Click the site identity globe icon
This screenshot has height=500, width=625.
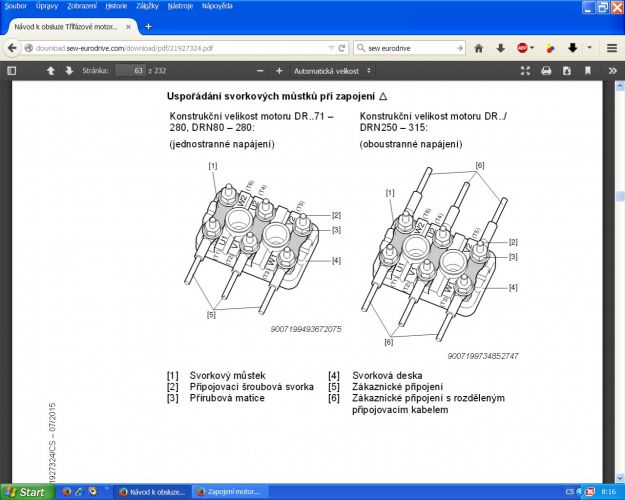28,48
